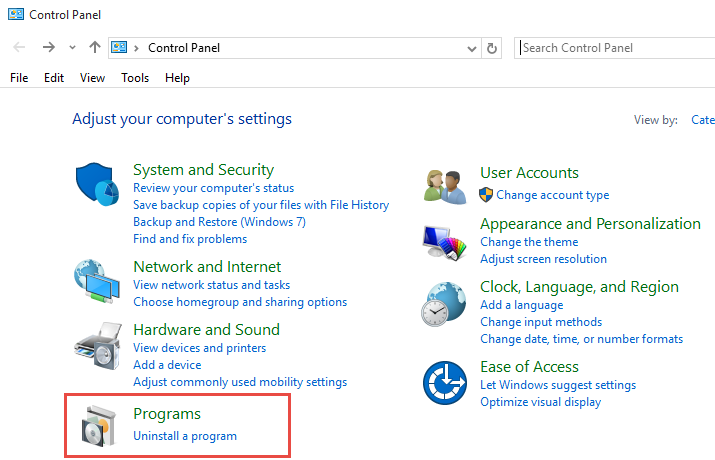Click View network status and tasks
This screenshot has height=460, width=715.
pyautogui.click(x=212, y=285)
